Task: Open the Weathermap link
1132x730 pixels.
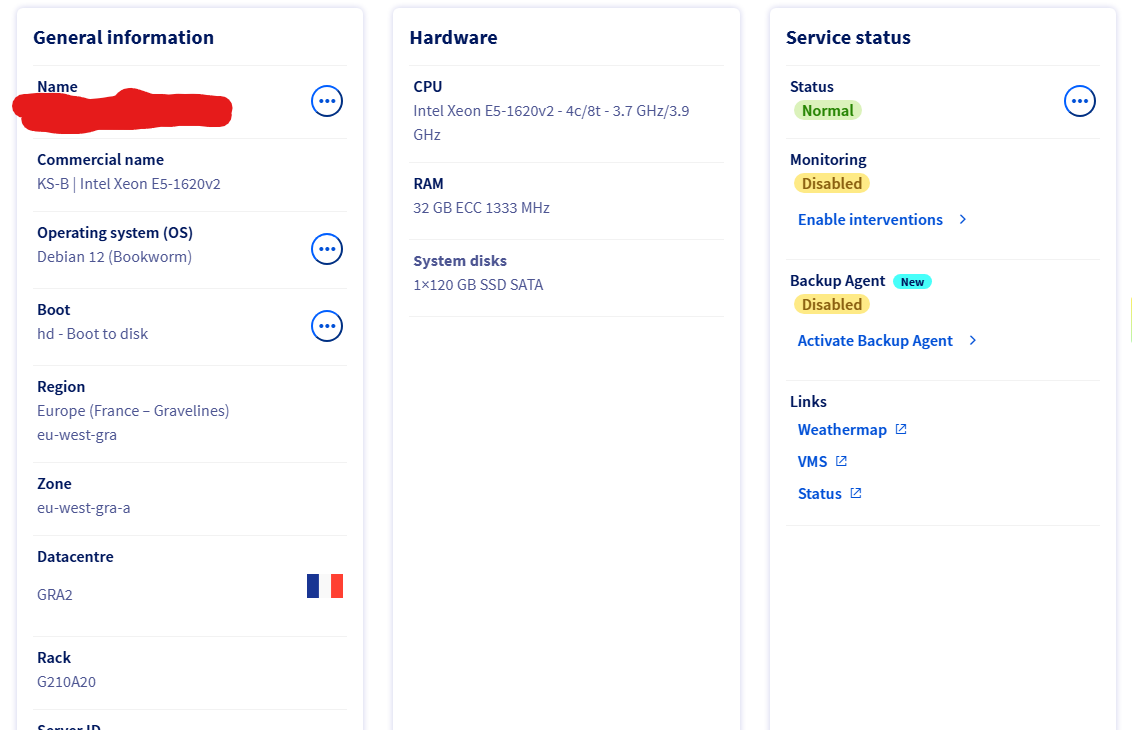Action: (x=842, y=430)
